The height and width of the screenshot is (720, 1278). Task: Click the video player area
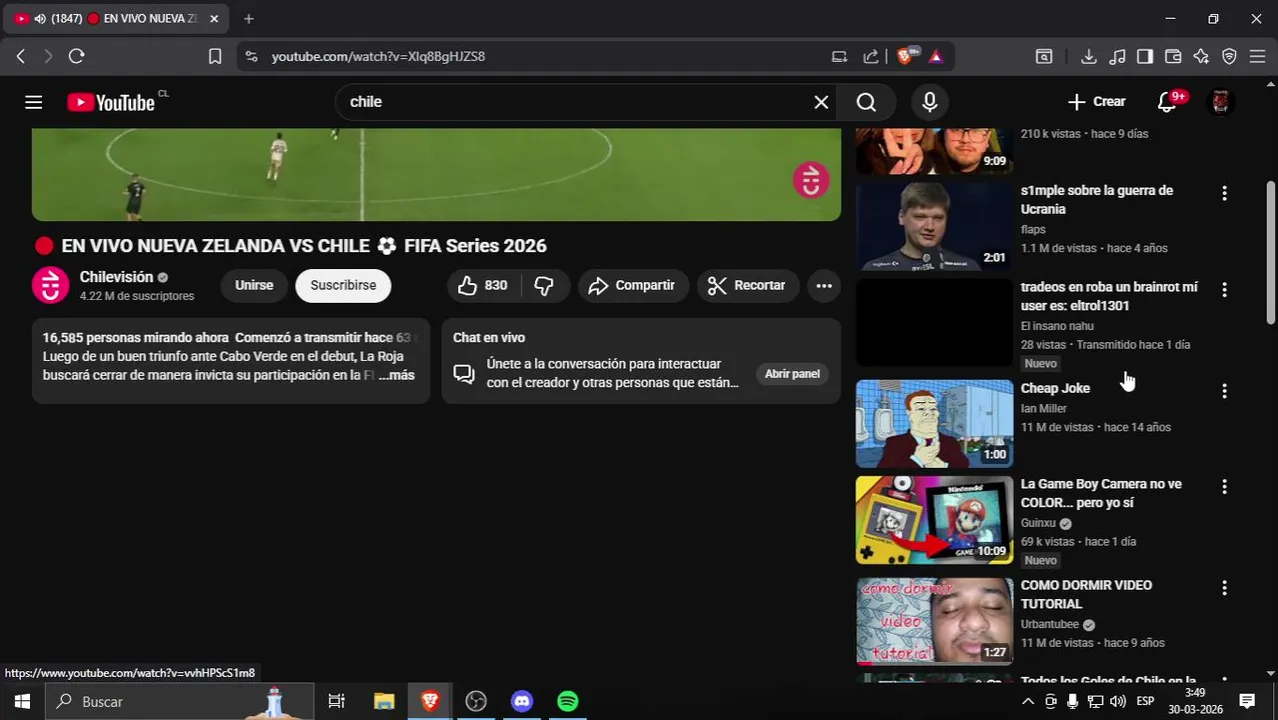[x=436, y=174]
